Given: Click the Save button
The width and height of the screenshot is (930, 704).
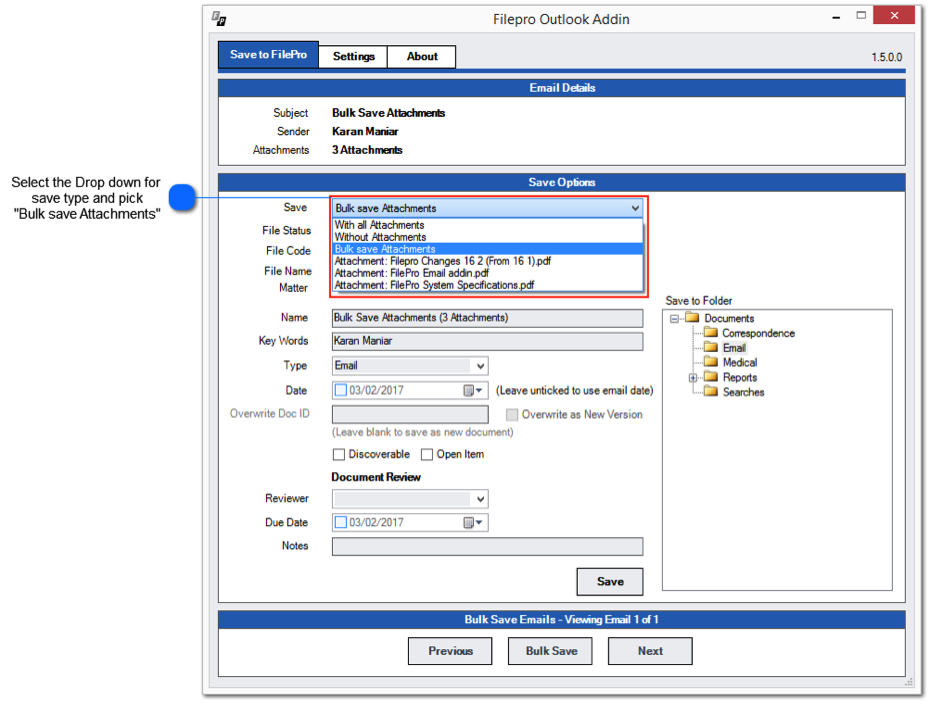Looking at the screenshot, I should pos(610,582).
